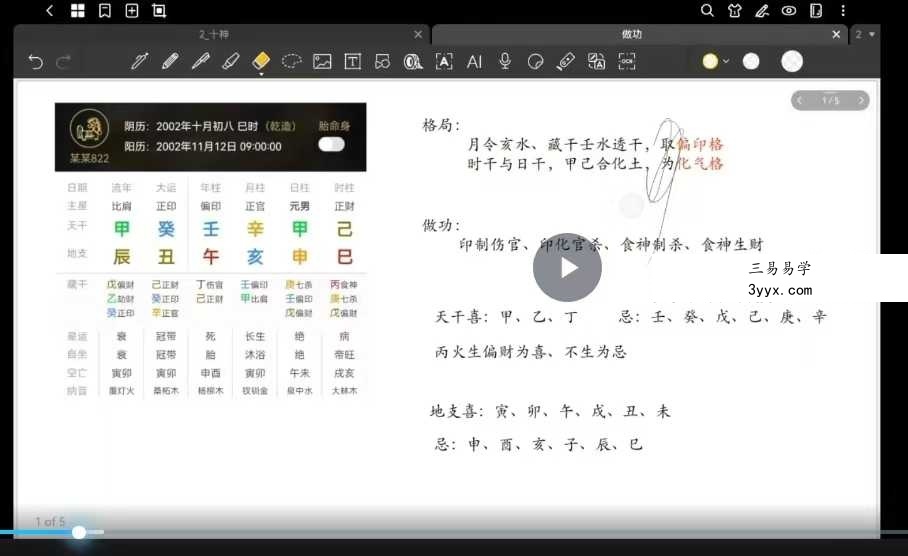Open the OCR scan tool

(627, 61)
